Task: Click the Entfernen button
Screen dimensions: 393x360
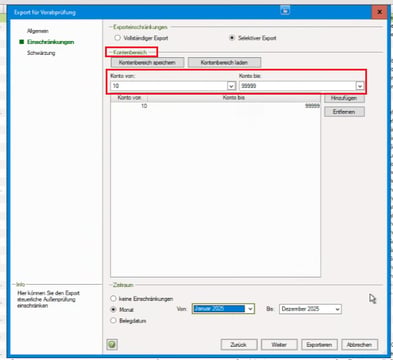Action: click(344, 112)
